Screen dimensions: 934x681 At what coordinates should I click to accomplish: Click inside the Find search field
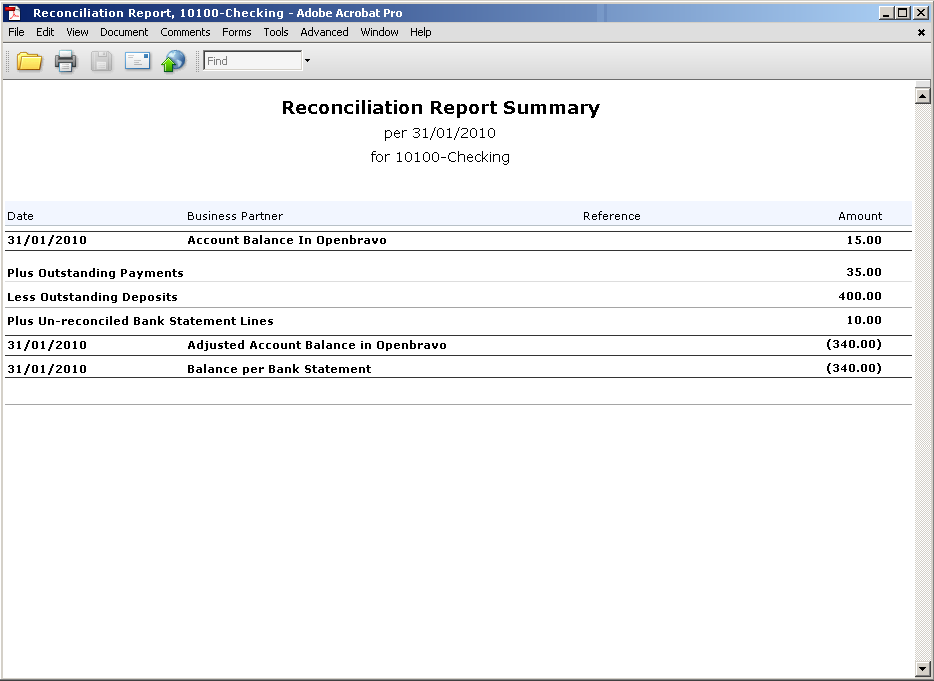pyautogui.click(x=252, y=61)
